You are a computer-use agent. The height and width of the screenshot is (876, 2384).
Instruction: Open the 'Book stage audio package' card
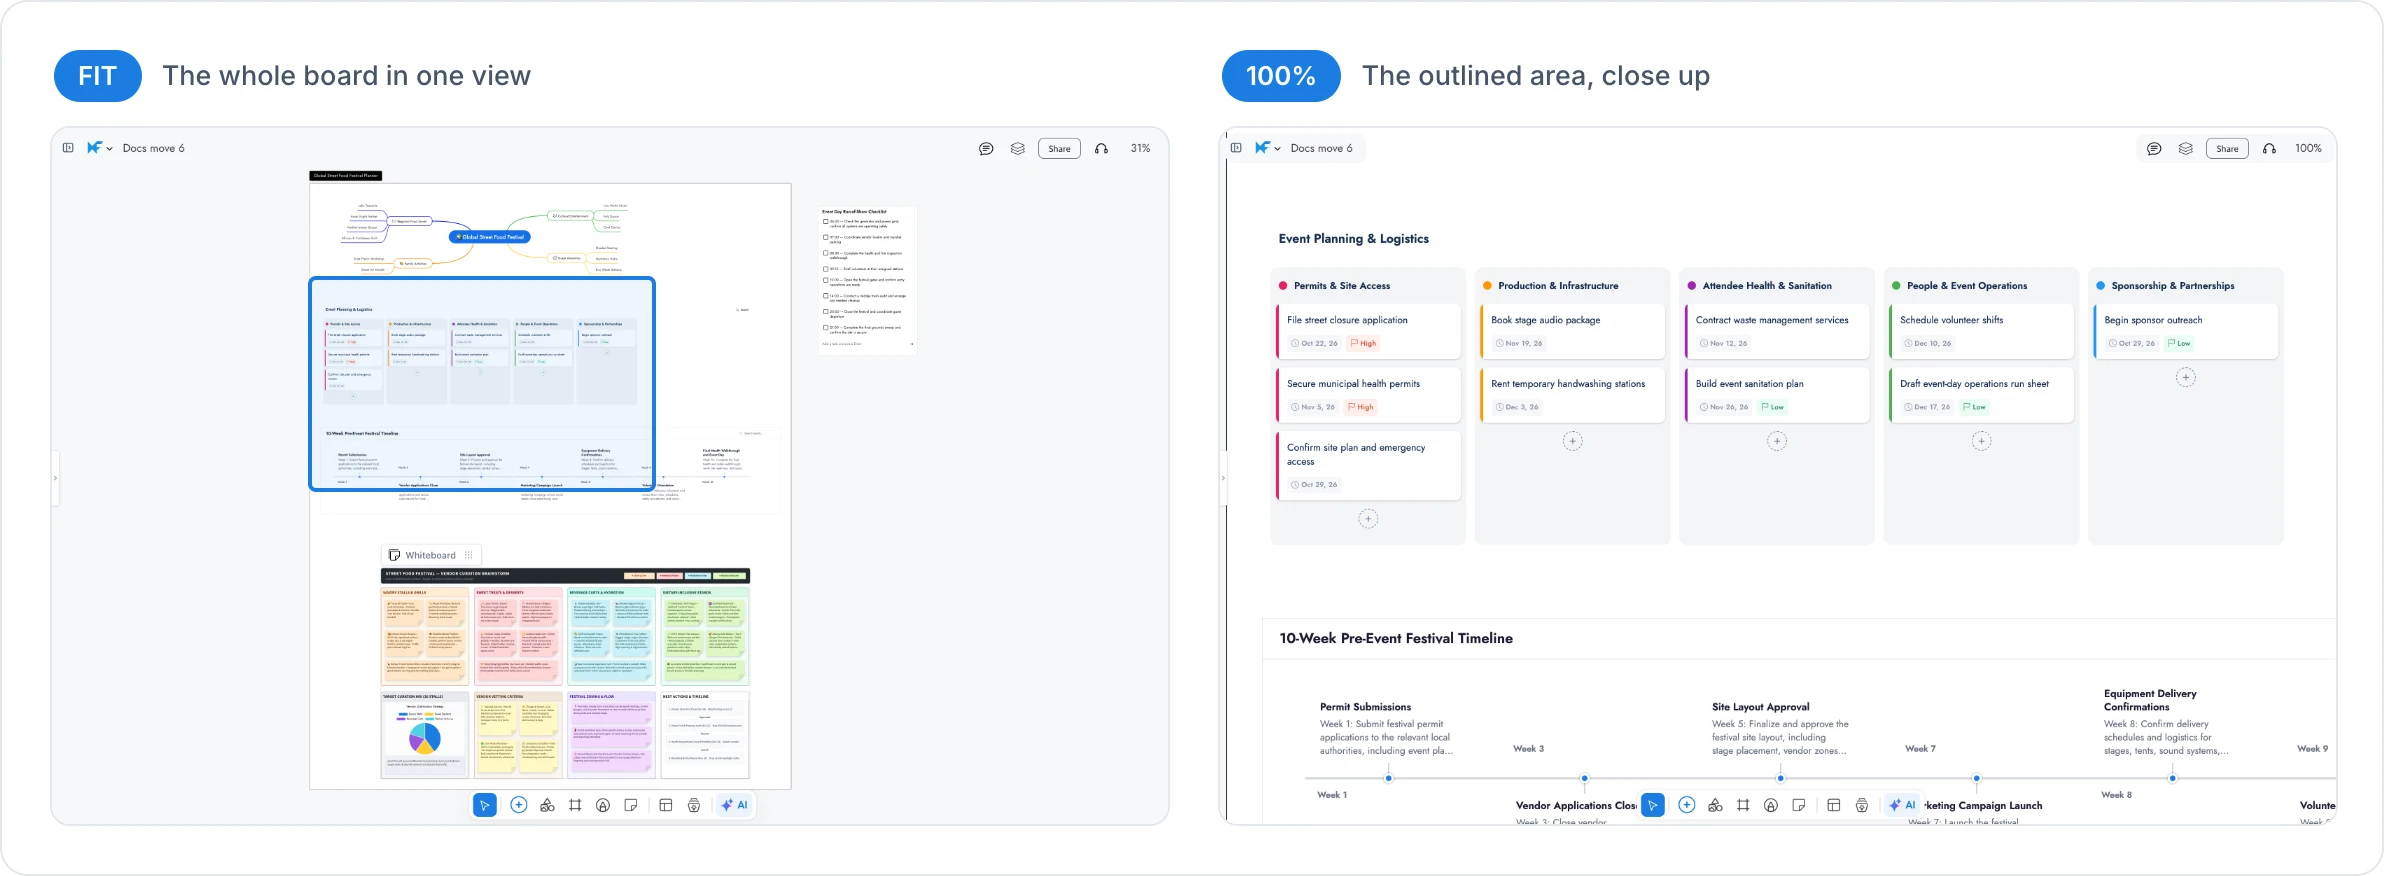(1572, 331)
